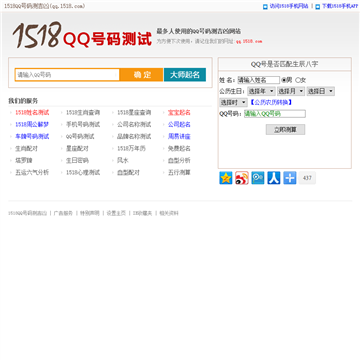The width and height of the screenshot is (360, 360).
Task: Open 车牌号码测试 link
Action: (x=32, y=137)
